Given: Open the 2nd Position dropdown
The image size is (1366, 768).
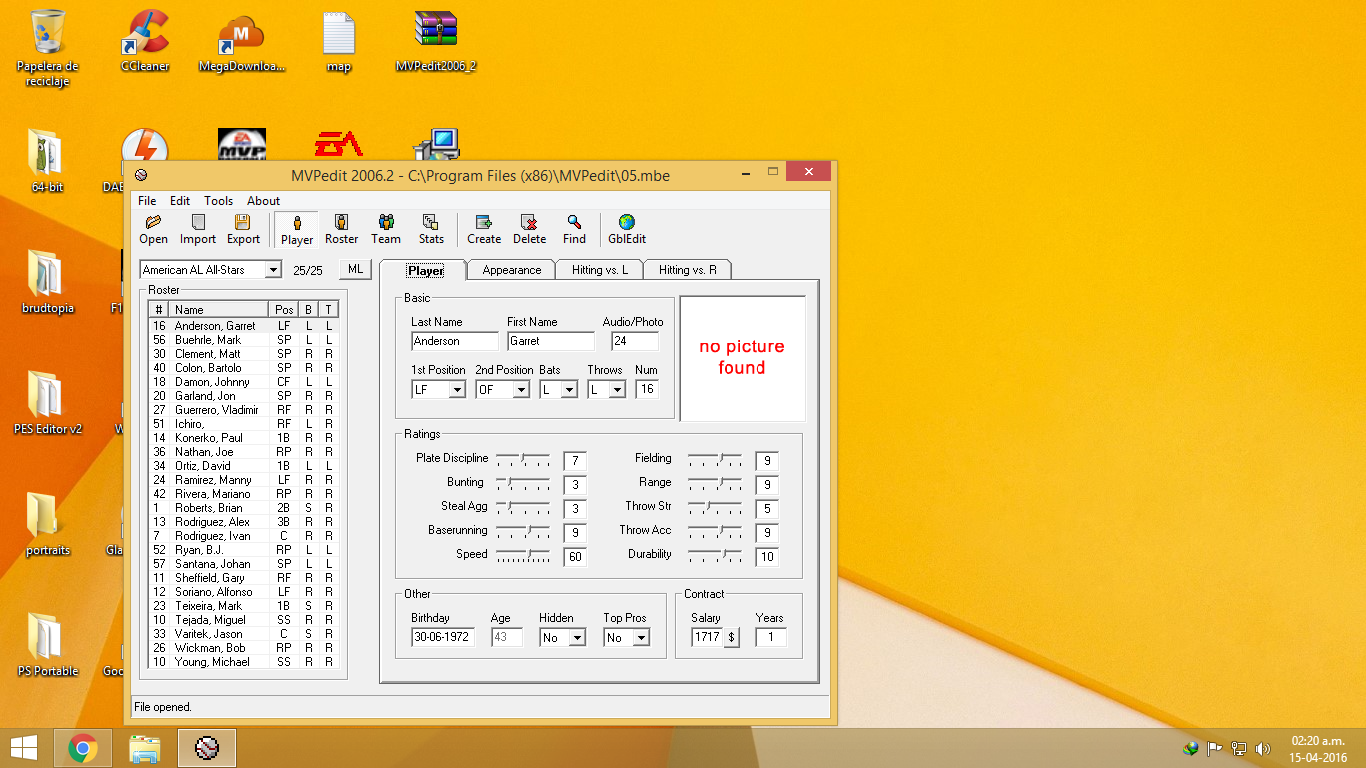Looking at the screenshot, I should tap(521, 390).
